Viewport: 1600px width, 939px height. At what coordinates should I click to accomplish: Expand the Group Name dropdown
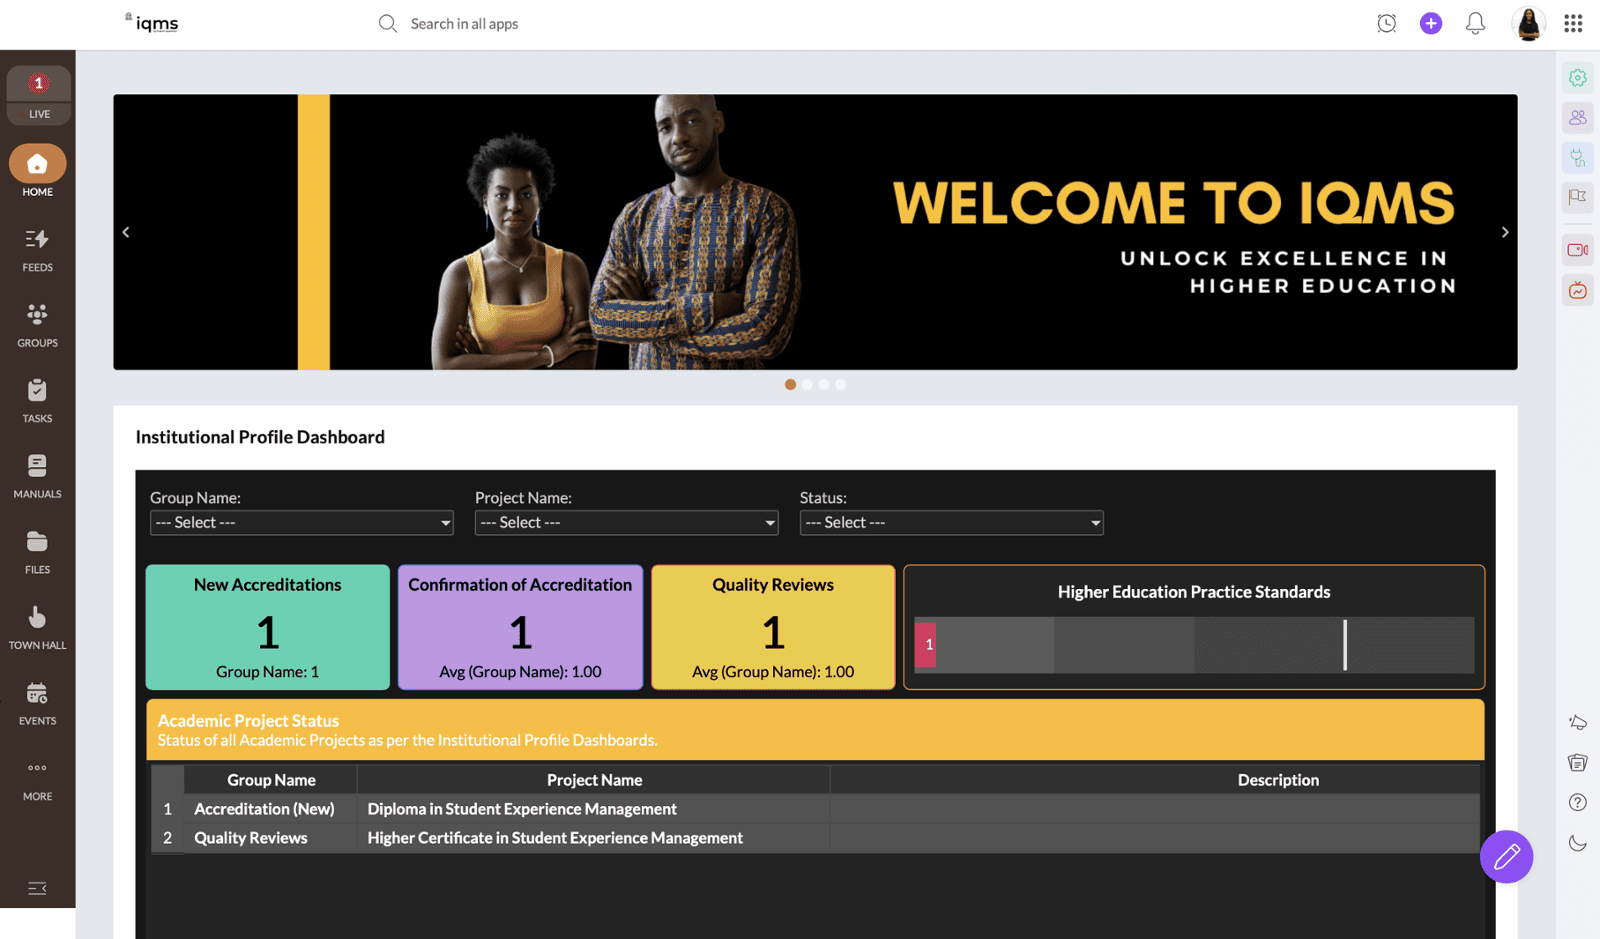pos(301,523)
